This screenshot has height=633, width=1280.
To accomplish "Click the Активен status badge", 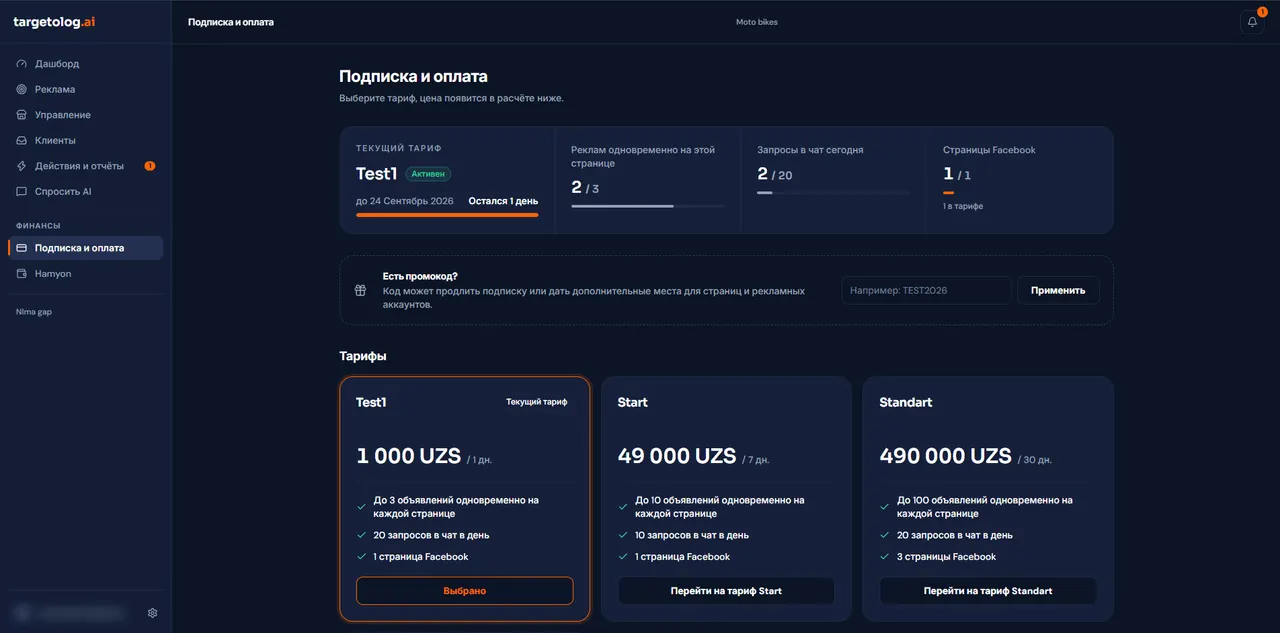I will tap(428, 174).
